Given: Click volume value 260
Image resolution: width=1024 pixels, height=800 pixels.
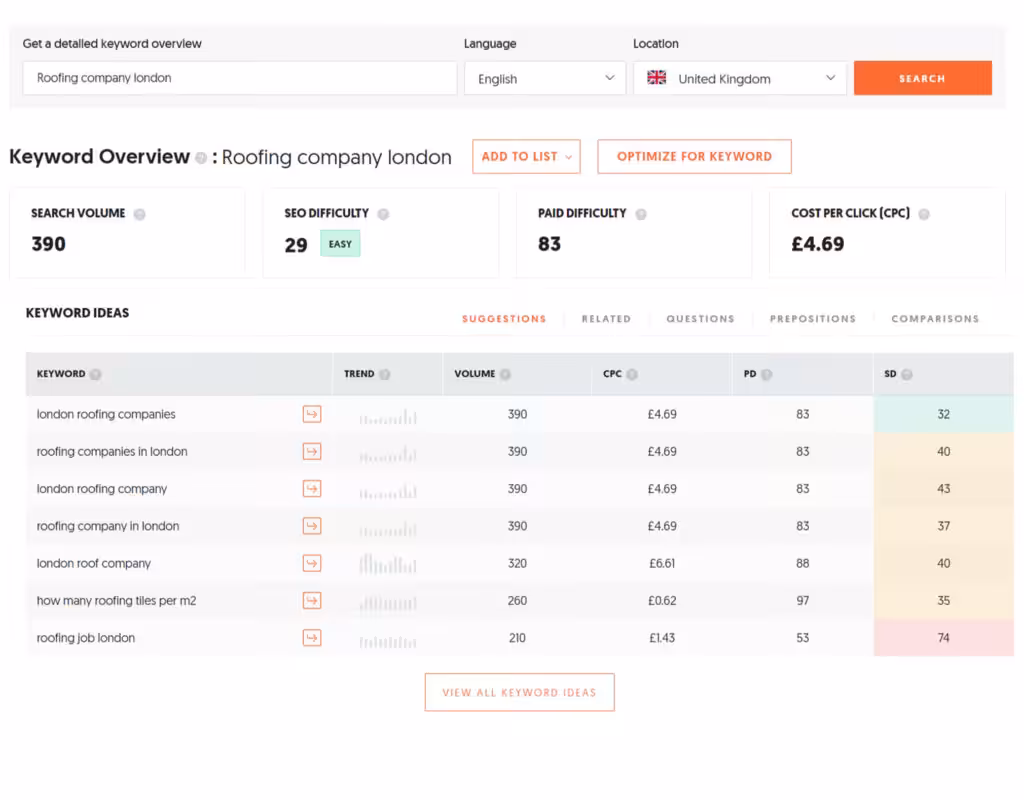Looking at the screenshot, I should pos(517,600).
